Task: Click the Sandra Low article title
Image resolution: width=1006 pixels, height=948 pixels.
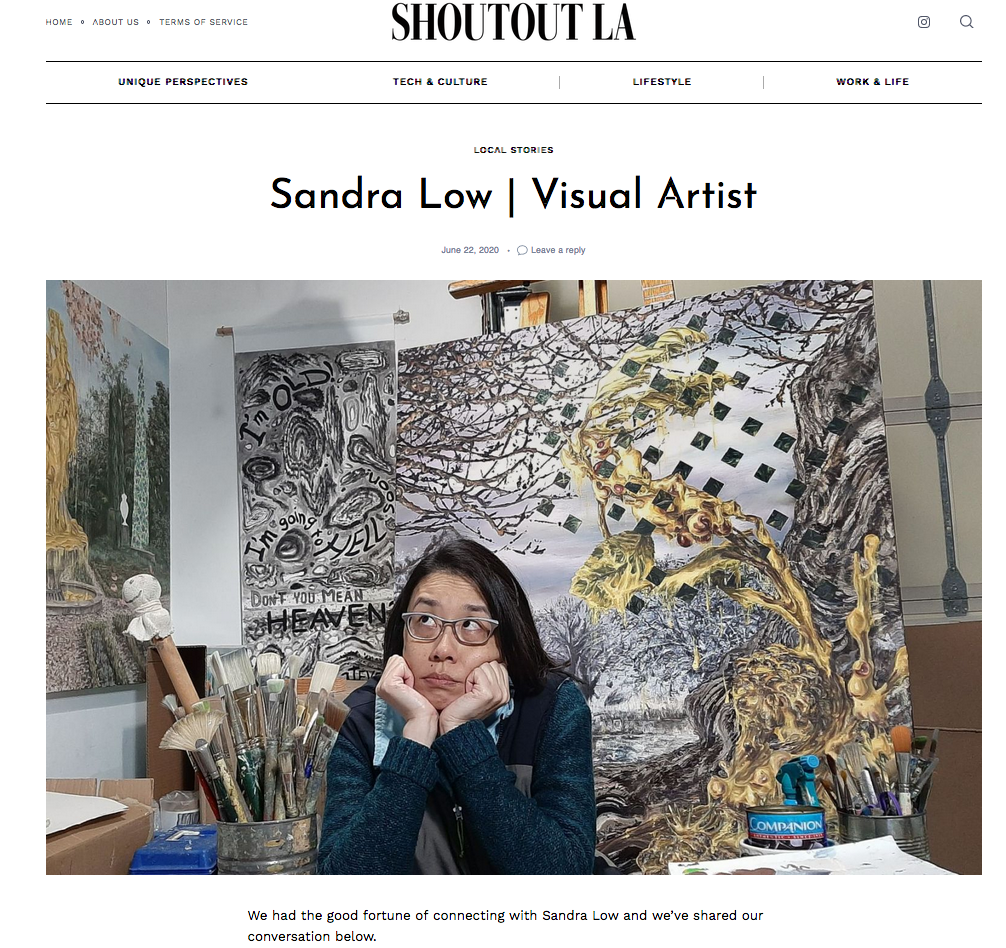Action: [513, 194]
